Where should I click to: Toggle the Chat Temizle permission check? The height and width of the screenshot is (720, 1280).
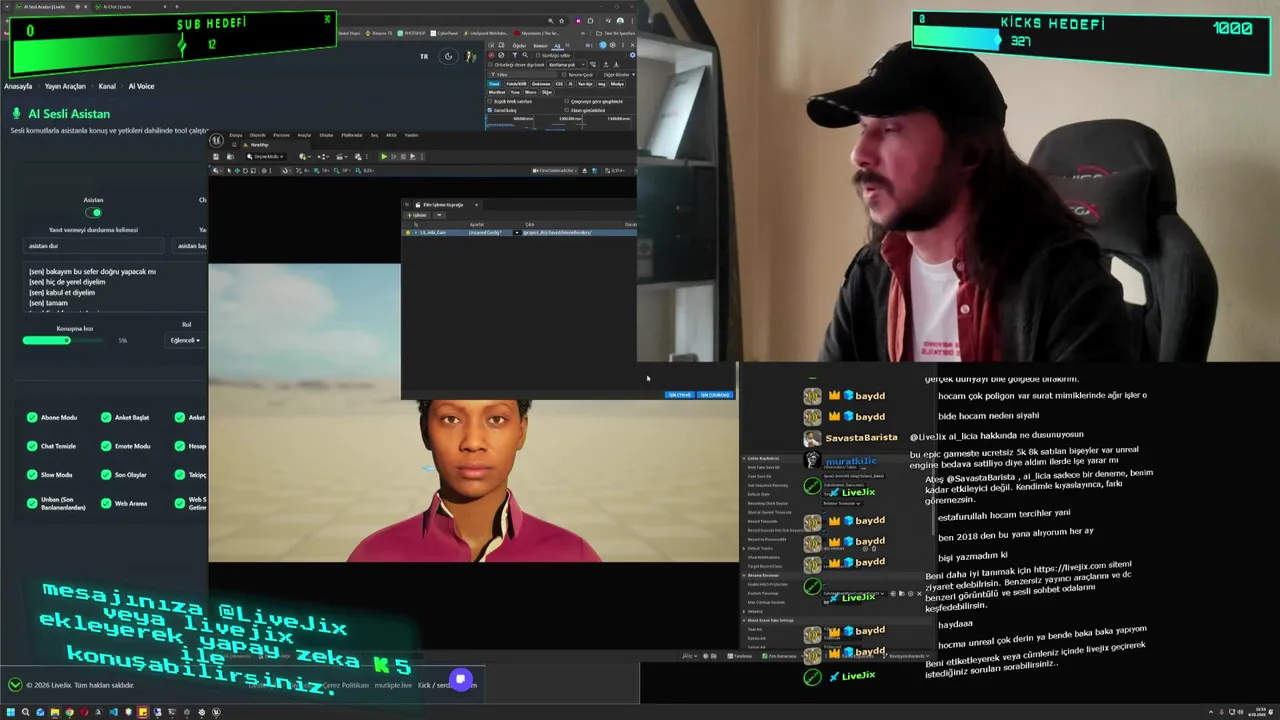(32, 446)
